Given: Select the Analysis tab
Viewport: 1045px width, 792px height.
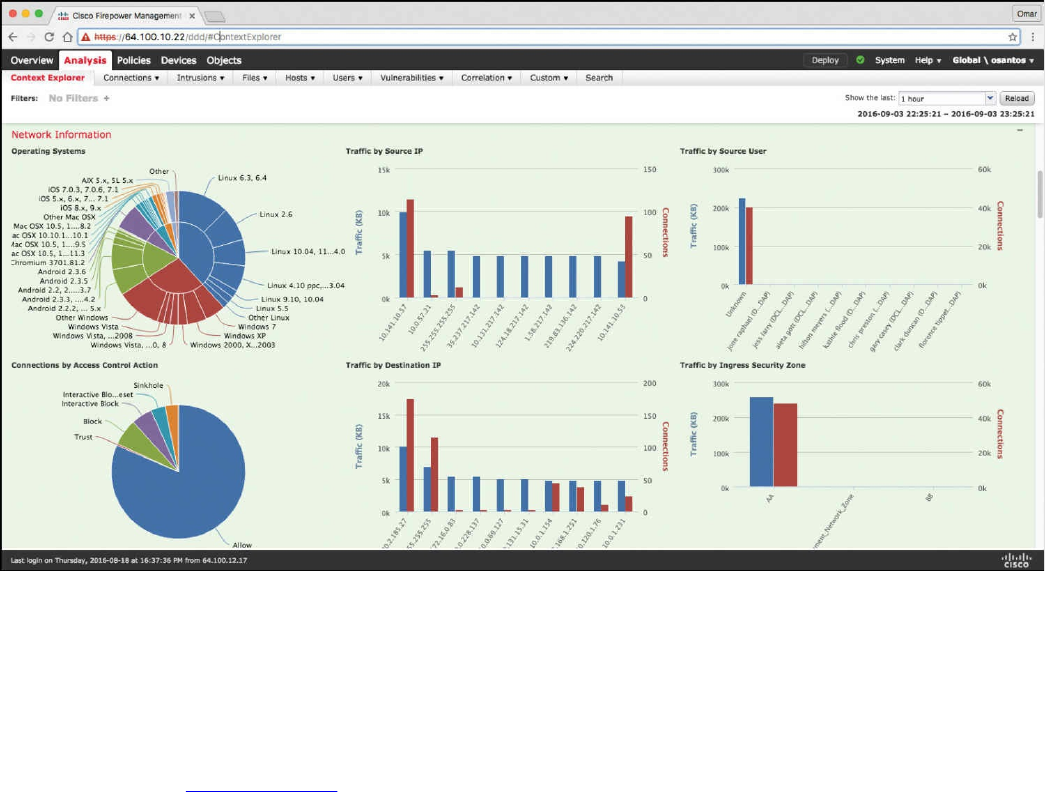Looking at the screenshot, I should click(85, 60).
